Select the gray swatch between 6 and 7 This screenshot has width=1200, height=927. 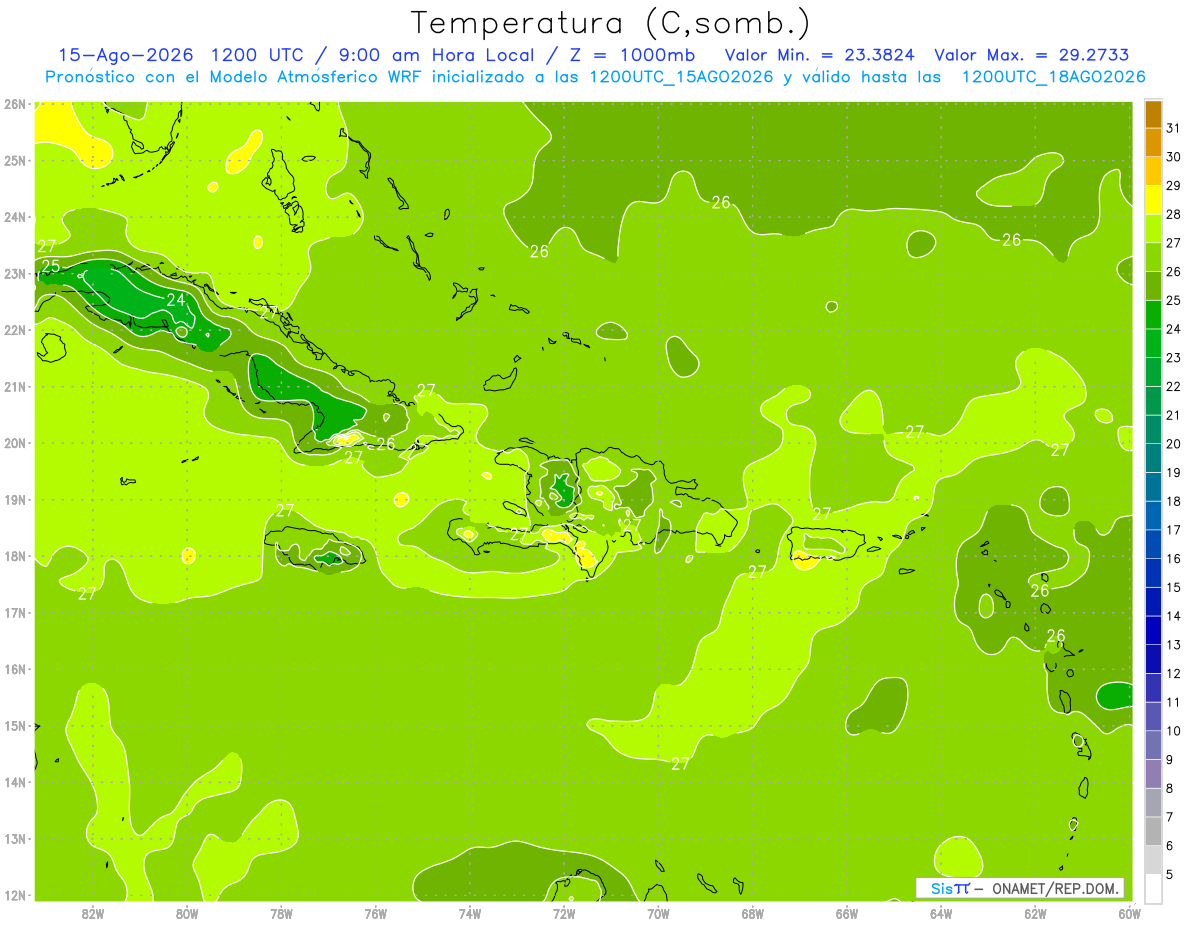click(1154, 831)
